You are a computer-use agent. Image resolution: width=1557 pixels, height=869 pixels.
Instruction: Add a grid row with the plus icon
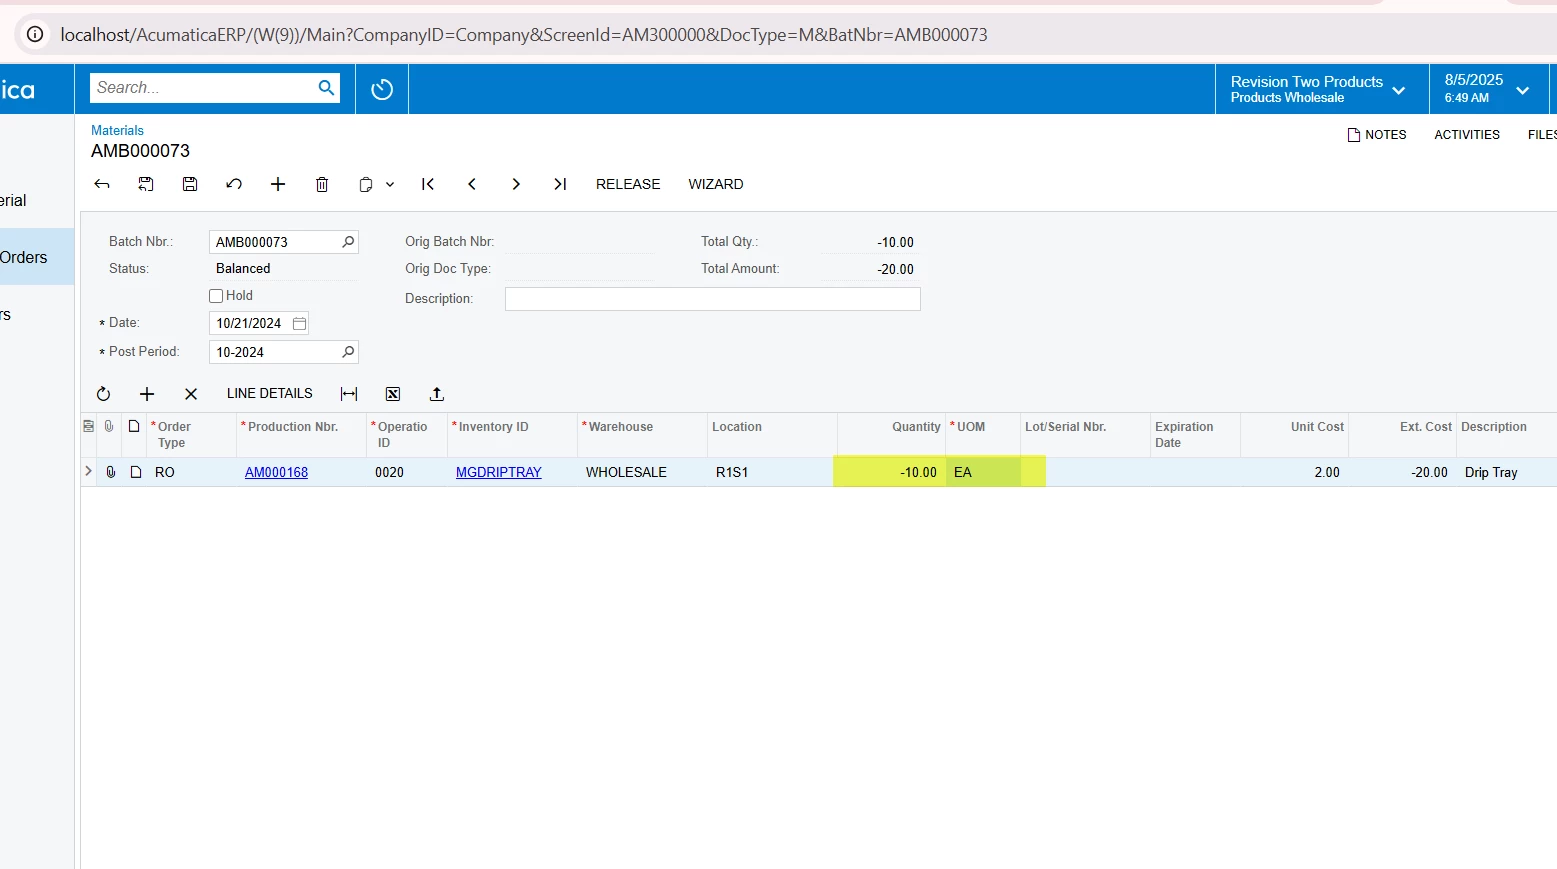point(147,394)
